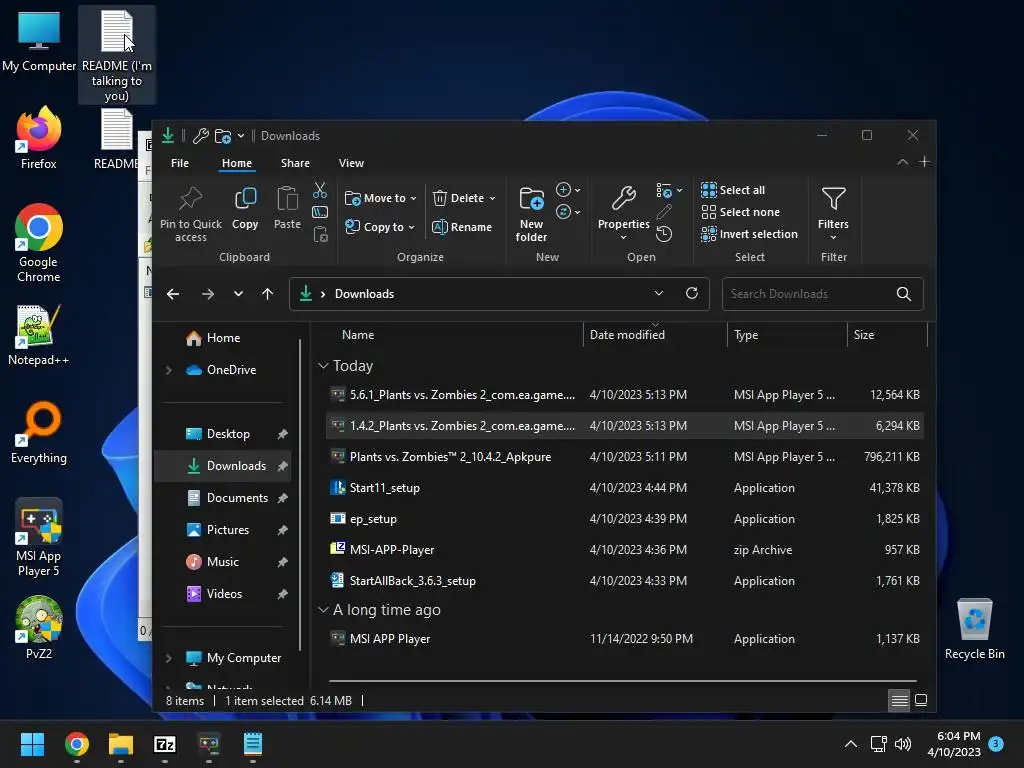Viewport: 1024px width, 768px height.
Task: Click Pin to Quick access icon
Action: pos(191,198)
